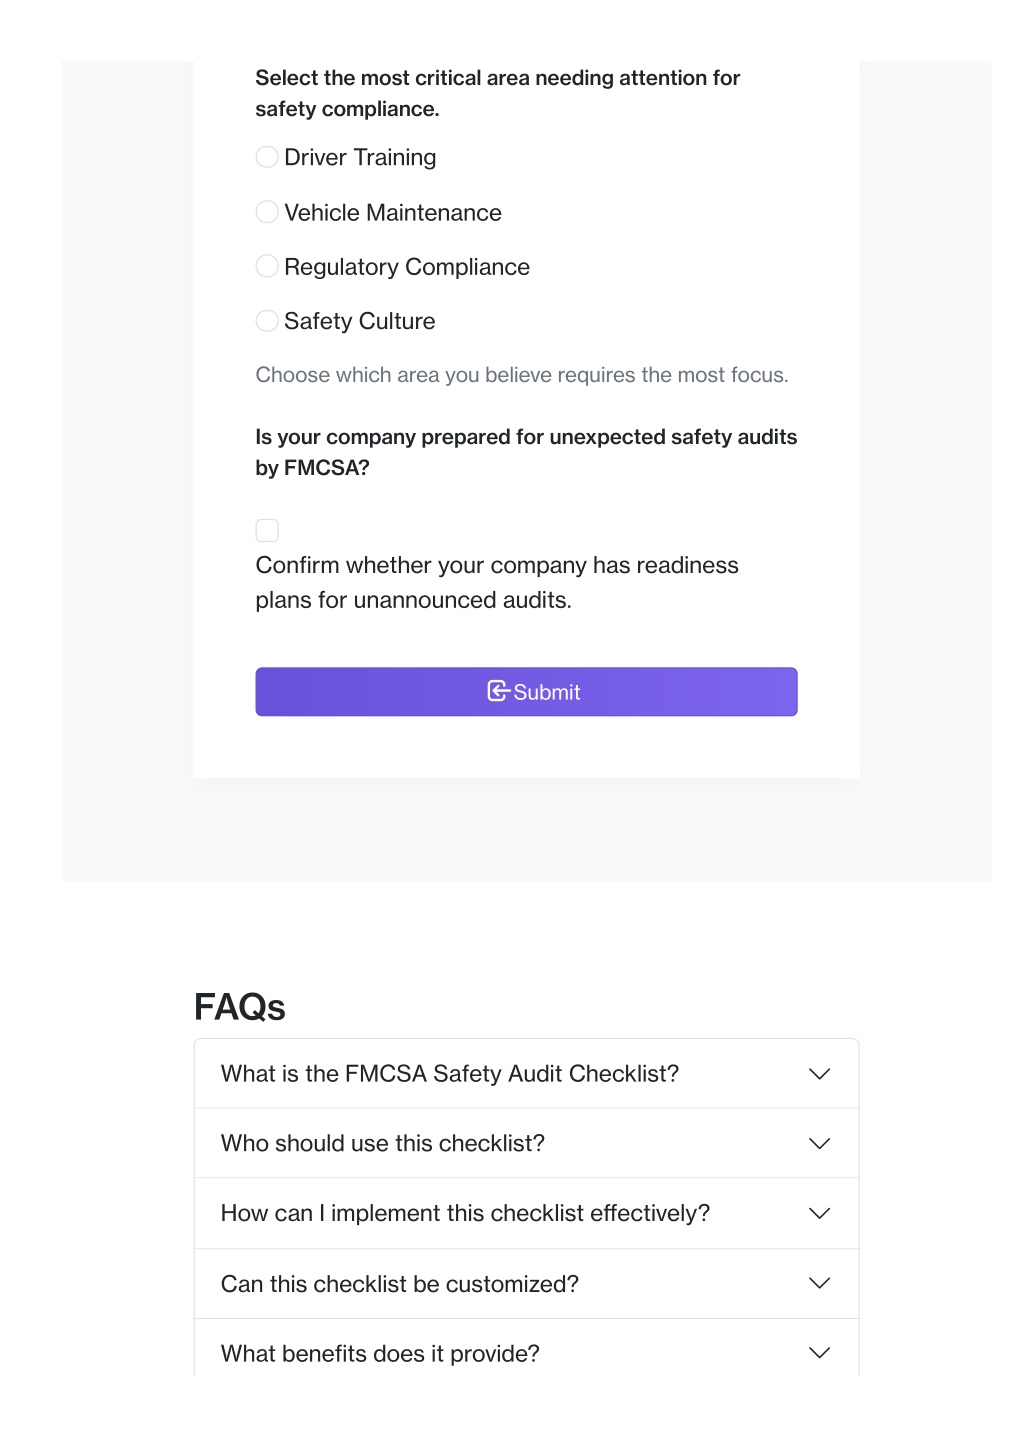Open chevron beside What benefits does it provide
The height and width of the screenshot is (1449, 1024).
[820, 1354]
